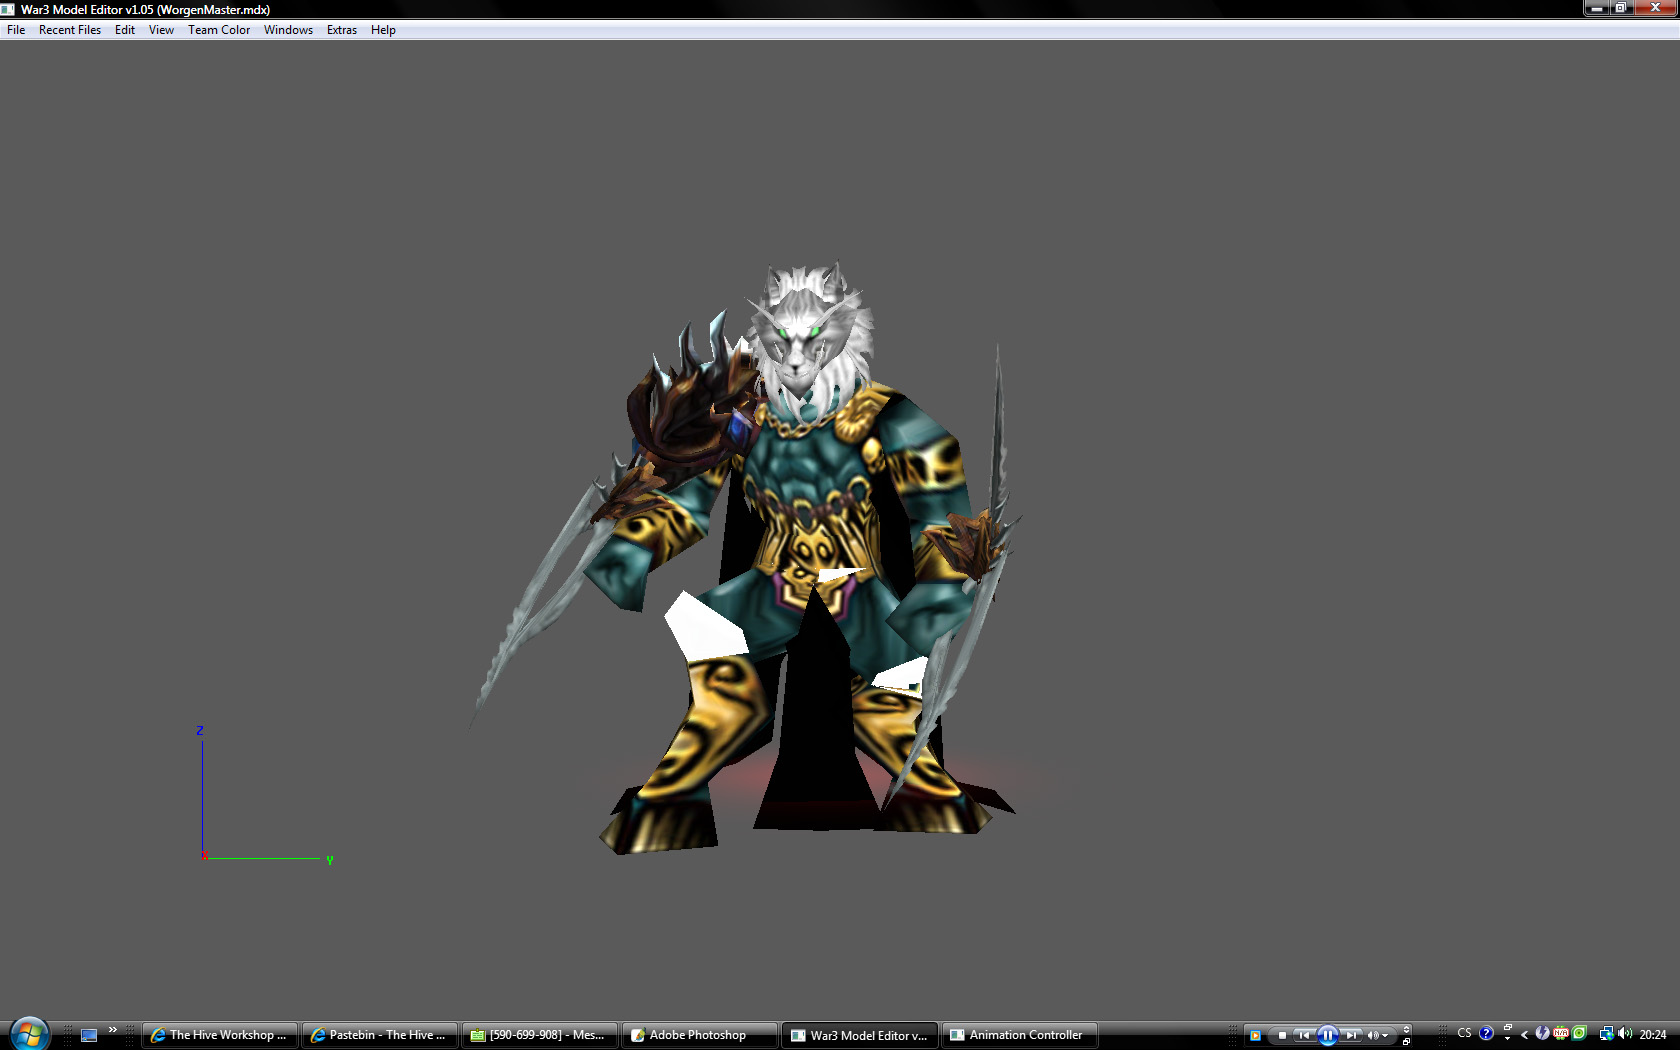Restore the language bar
Image resolution: width=1680 pixels, height=1050 pixels.
[x=1508, y=1027]
